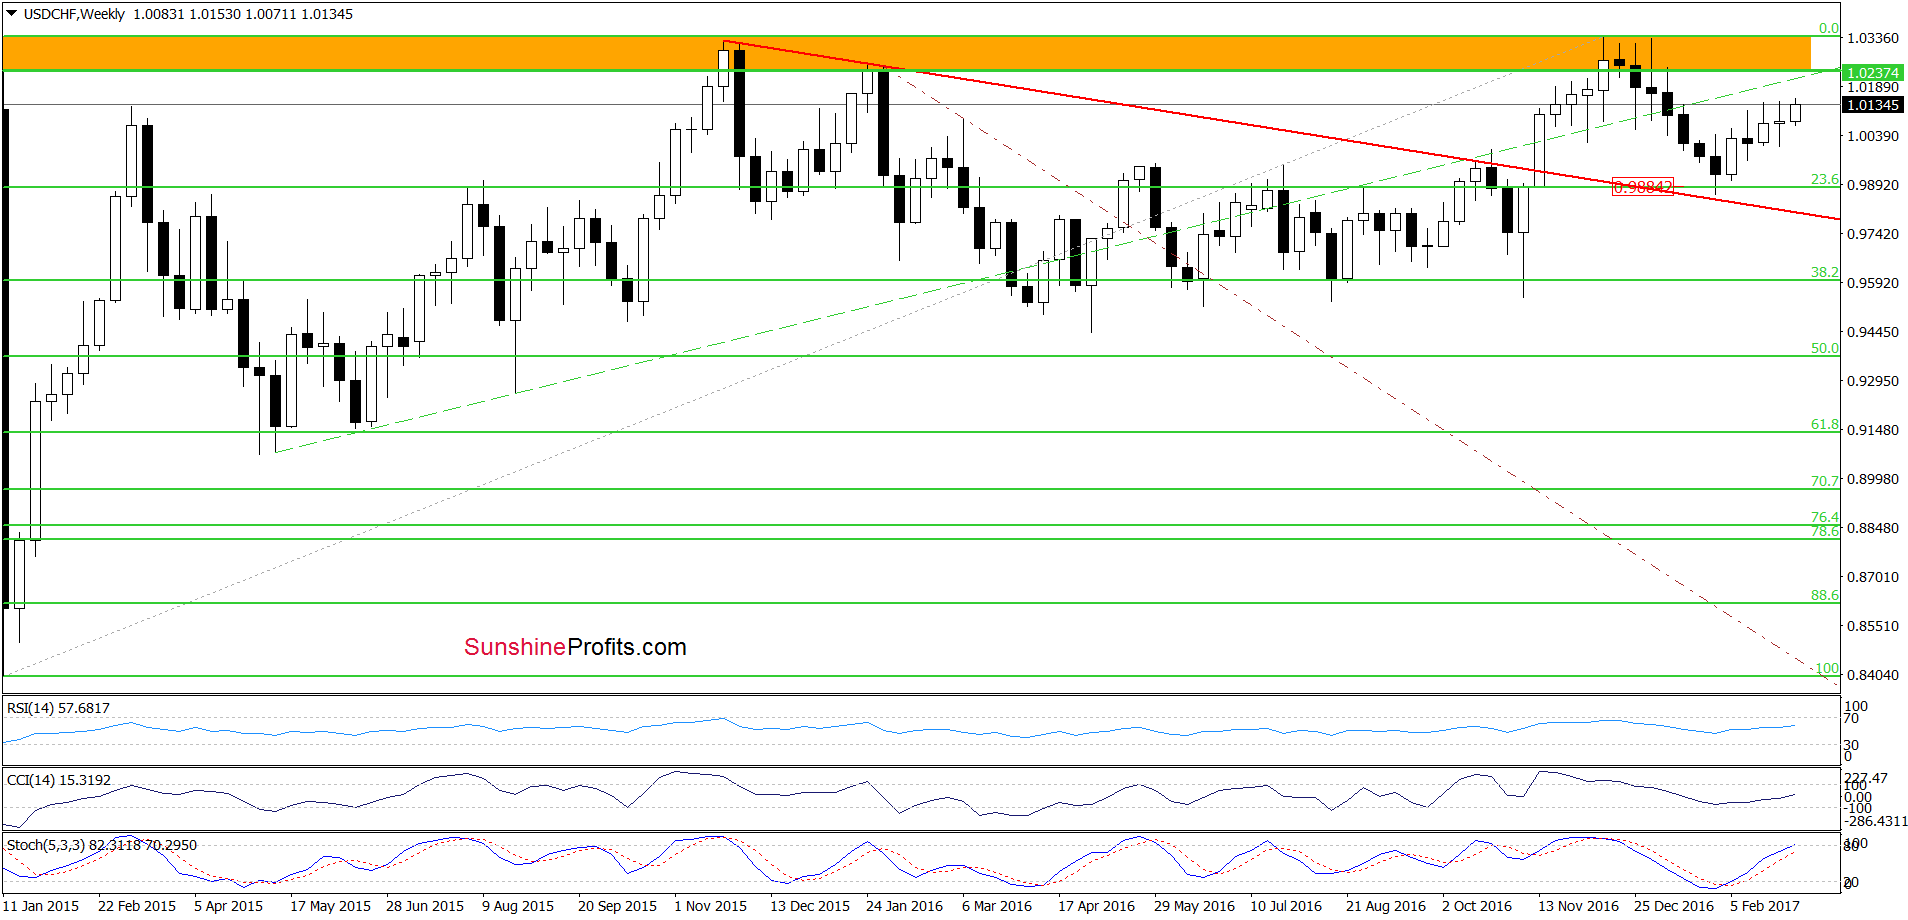The width and height of the screenshot is (1908, 920).
Task: Click the 1 Nov 2015 date label
Action: coord(710,906)
